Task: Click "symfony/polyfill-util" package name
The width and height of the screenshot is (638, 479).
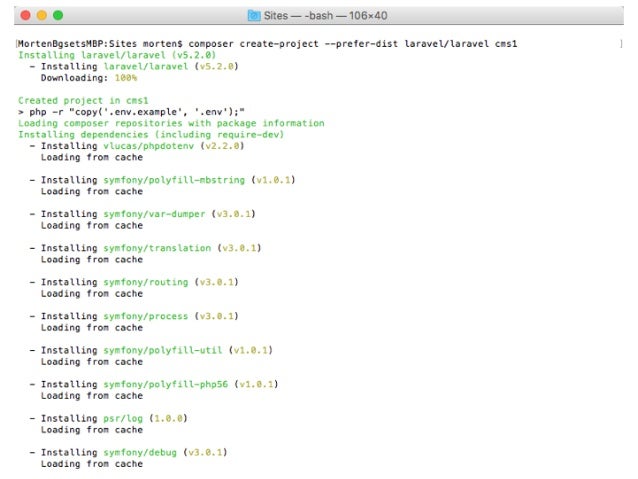Action: [x=163, y=350]
